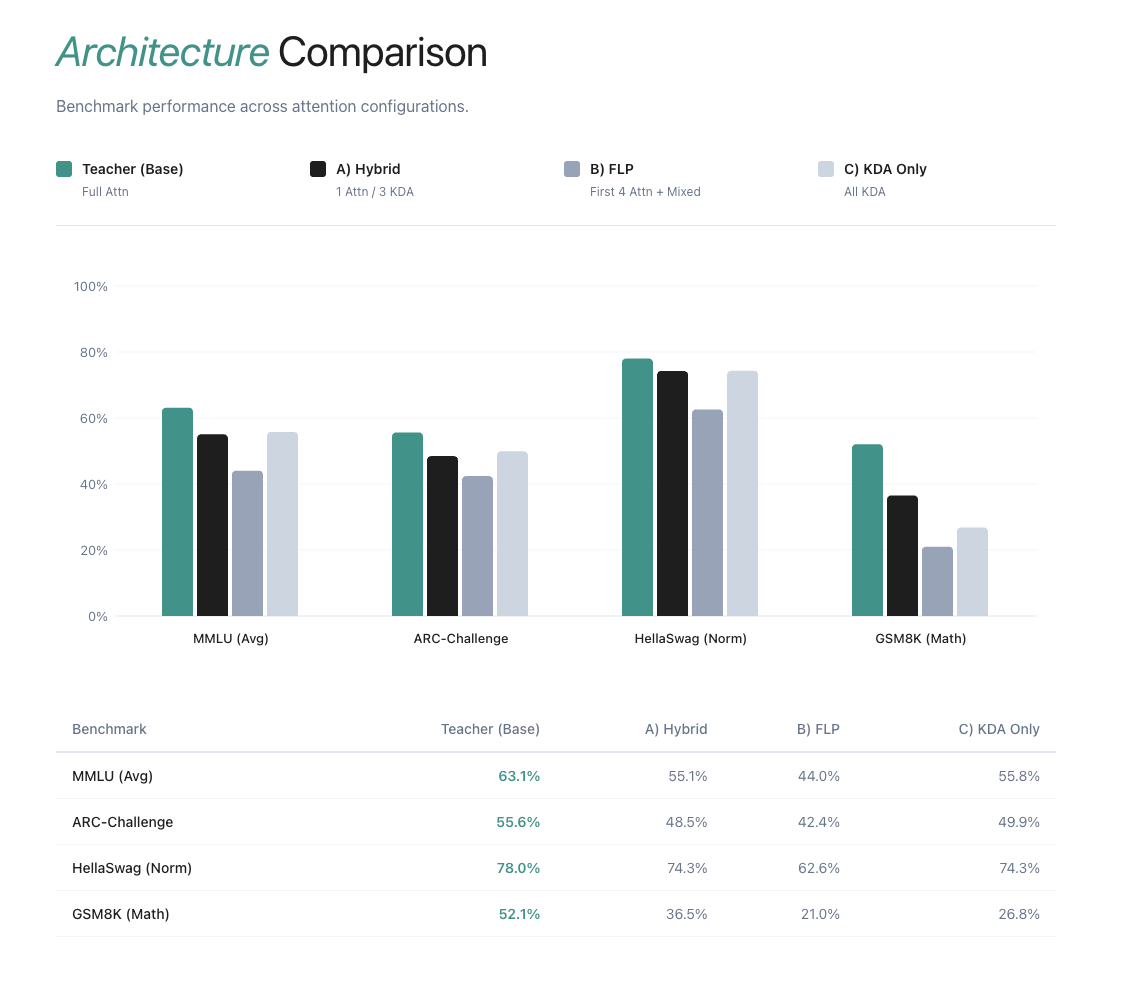The width and height of the screenshot is (1136, 981).
Task: Click the teal Teacher (Base) legend swatch
Action: coord(64,169)
